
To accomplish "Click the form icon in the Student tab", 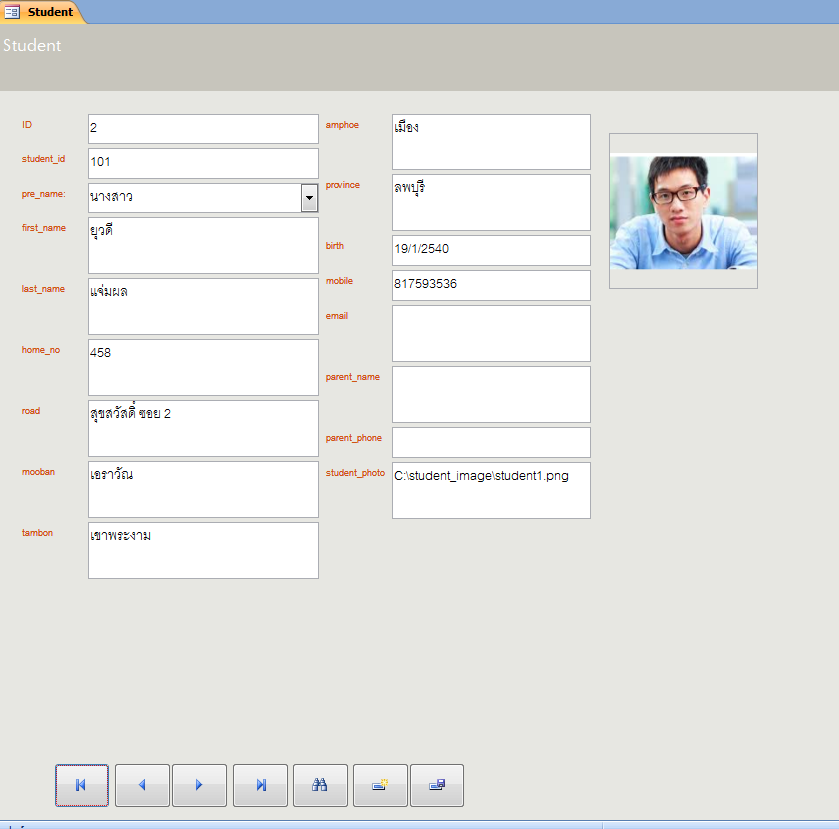I will pos(12,12).
